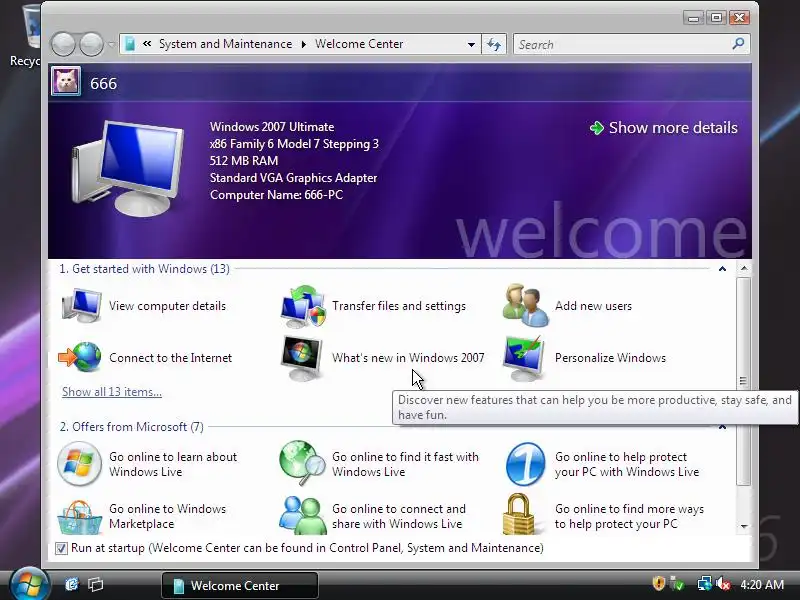
Task: Click the refresh button beside the address bar
Action: pos(494,44)
